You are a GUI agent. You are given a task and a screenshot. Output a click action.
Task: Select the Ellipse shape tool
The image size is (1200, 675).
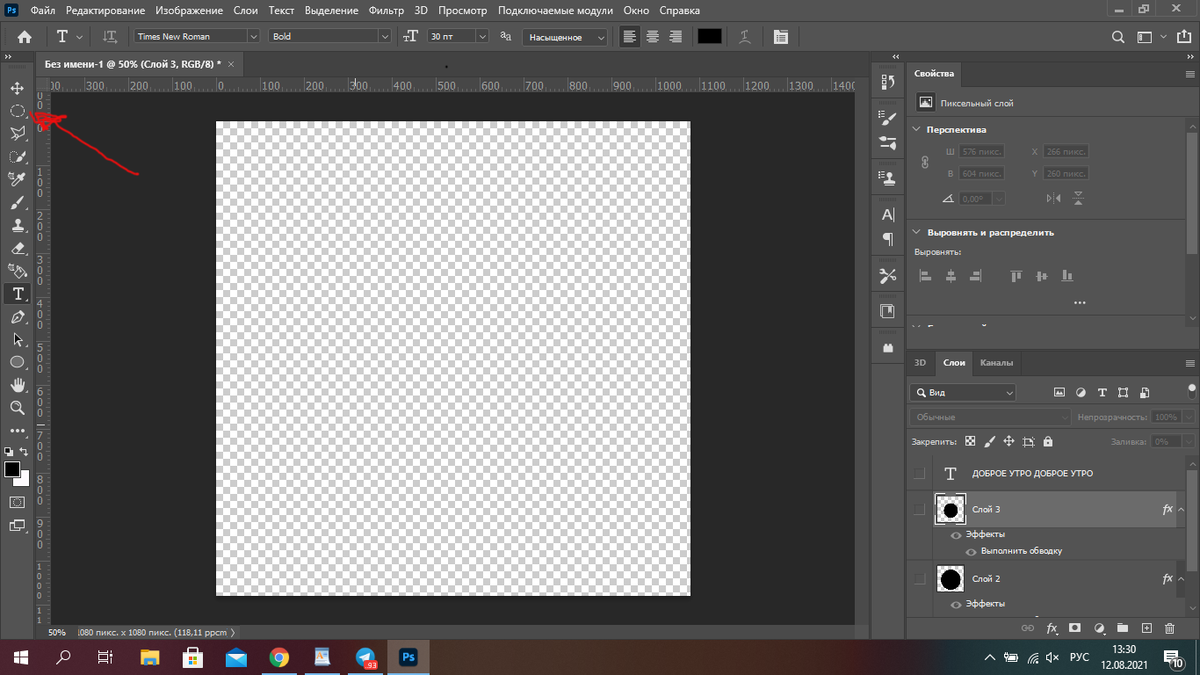point(17,362)
